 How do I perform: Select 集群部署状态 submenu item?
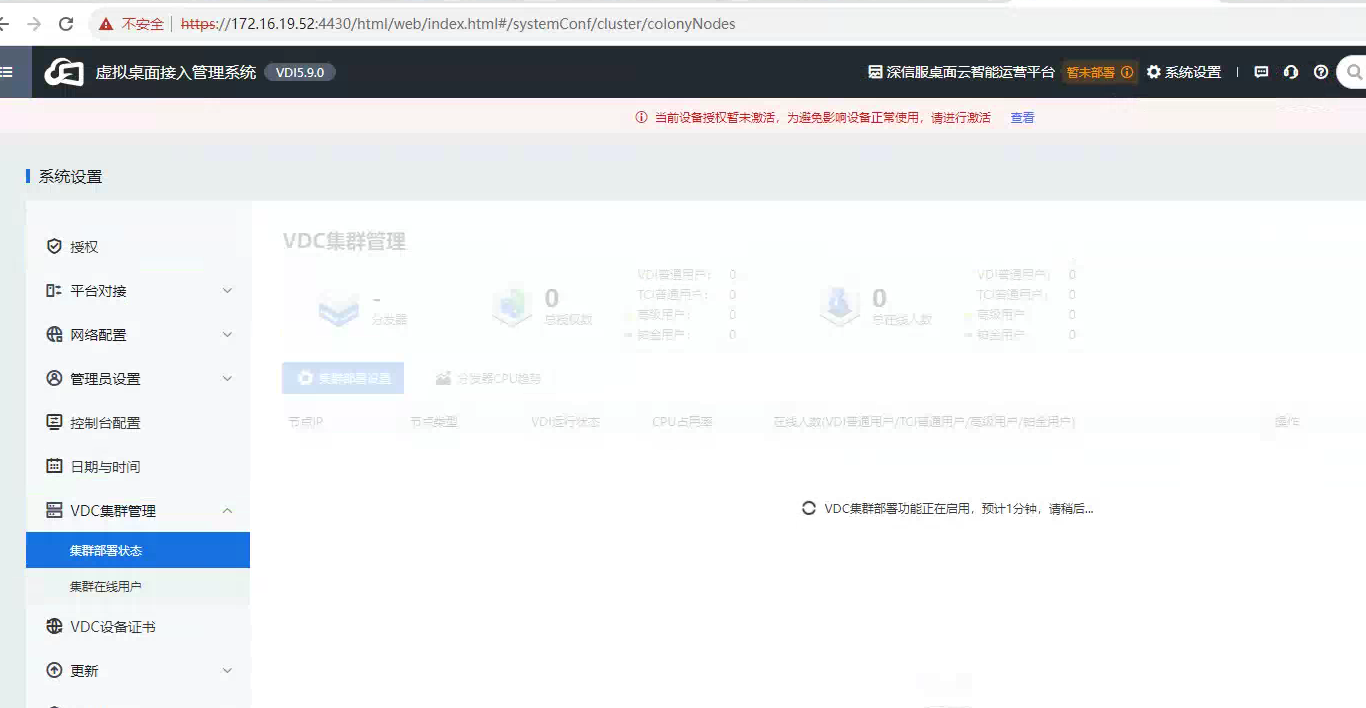coord(138,550)
